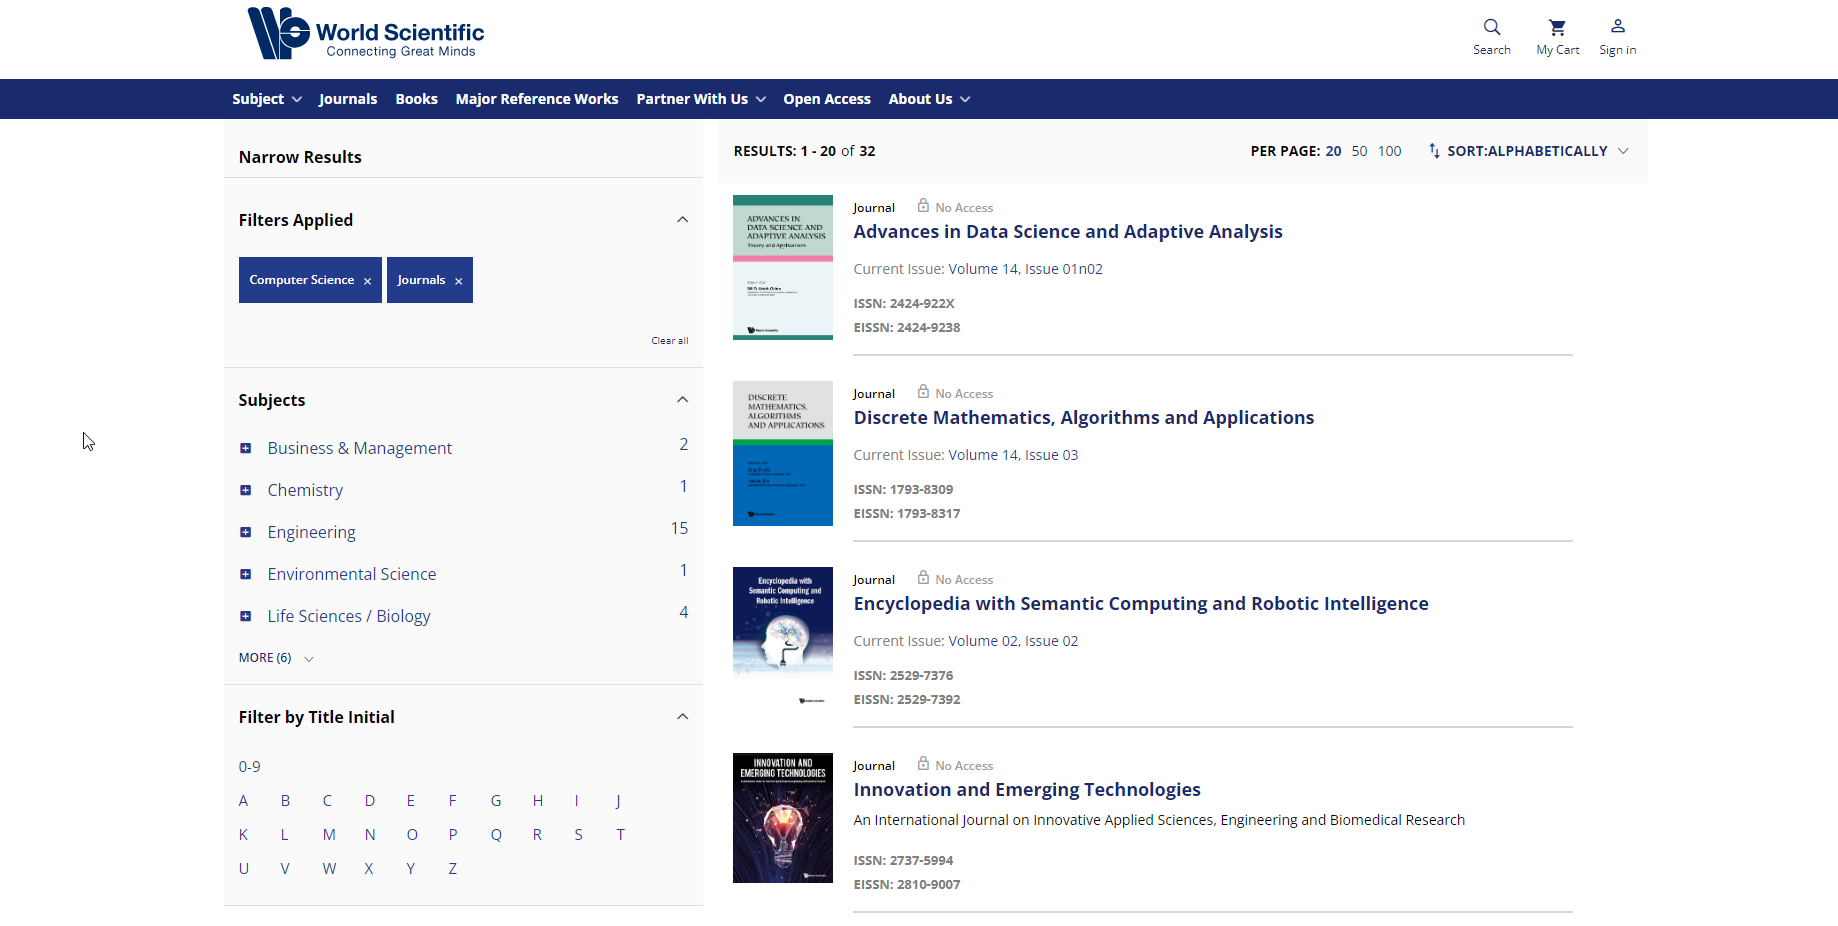The height and width of the screenshot is (926, 1838).
Task: Open Advances in Data Science and Adaptive Analysis
Action: [1067, 232]
